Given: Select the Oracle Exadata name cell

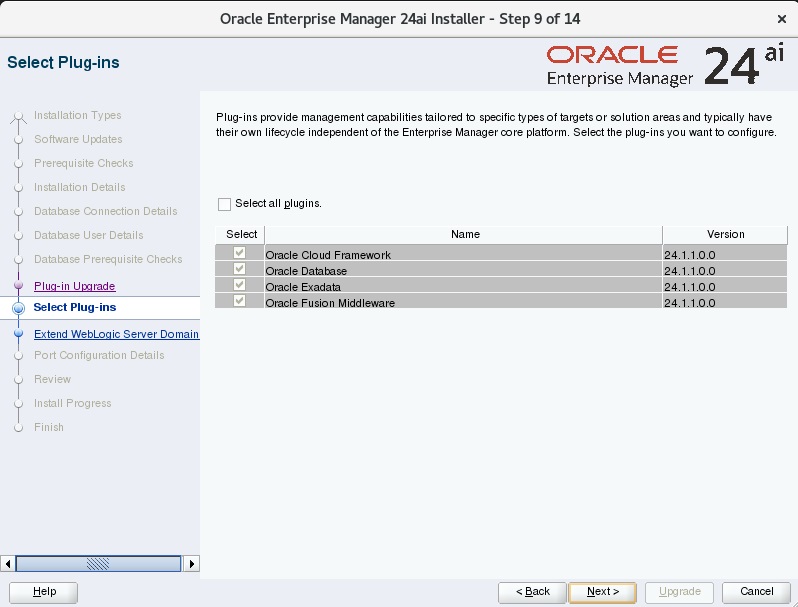Looking at the screenshot, I should tap(464, 285).
